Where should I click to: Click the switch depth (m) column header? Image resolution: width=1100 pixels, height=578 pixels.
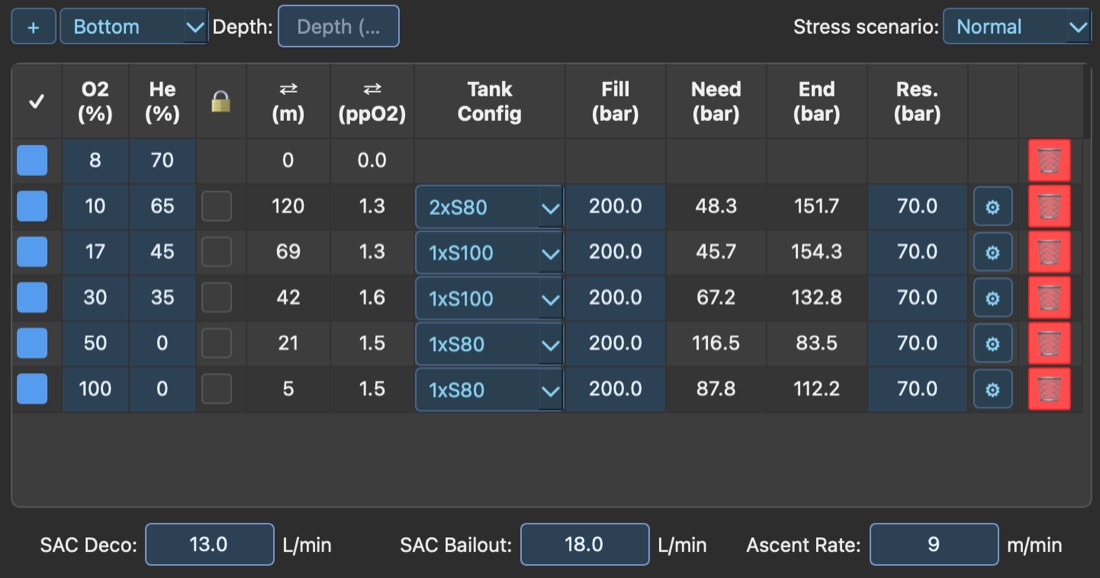pyautogui.click(x=288, y=102)
